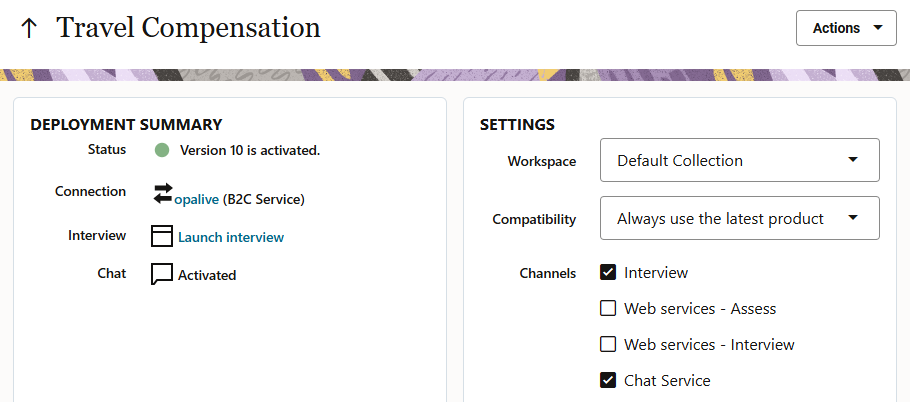Click the chat speech bubble icon
Viewport: 910px width, 402px height.
coord(162,274)
